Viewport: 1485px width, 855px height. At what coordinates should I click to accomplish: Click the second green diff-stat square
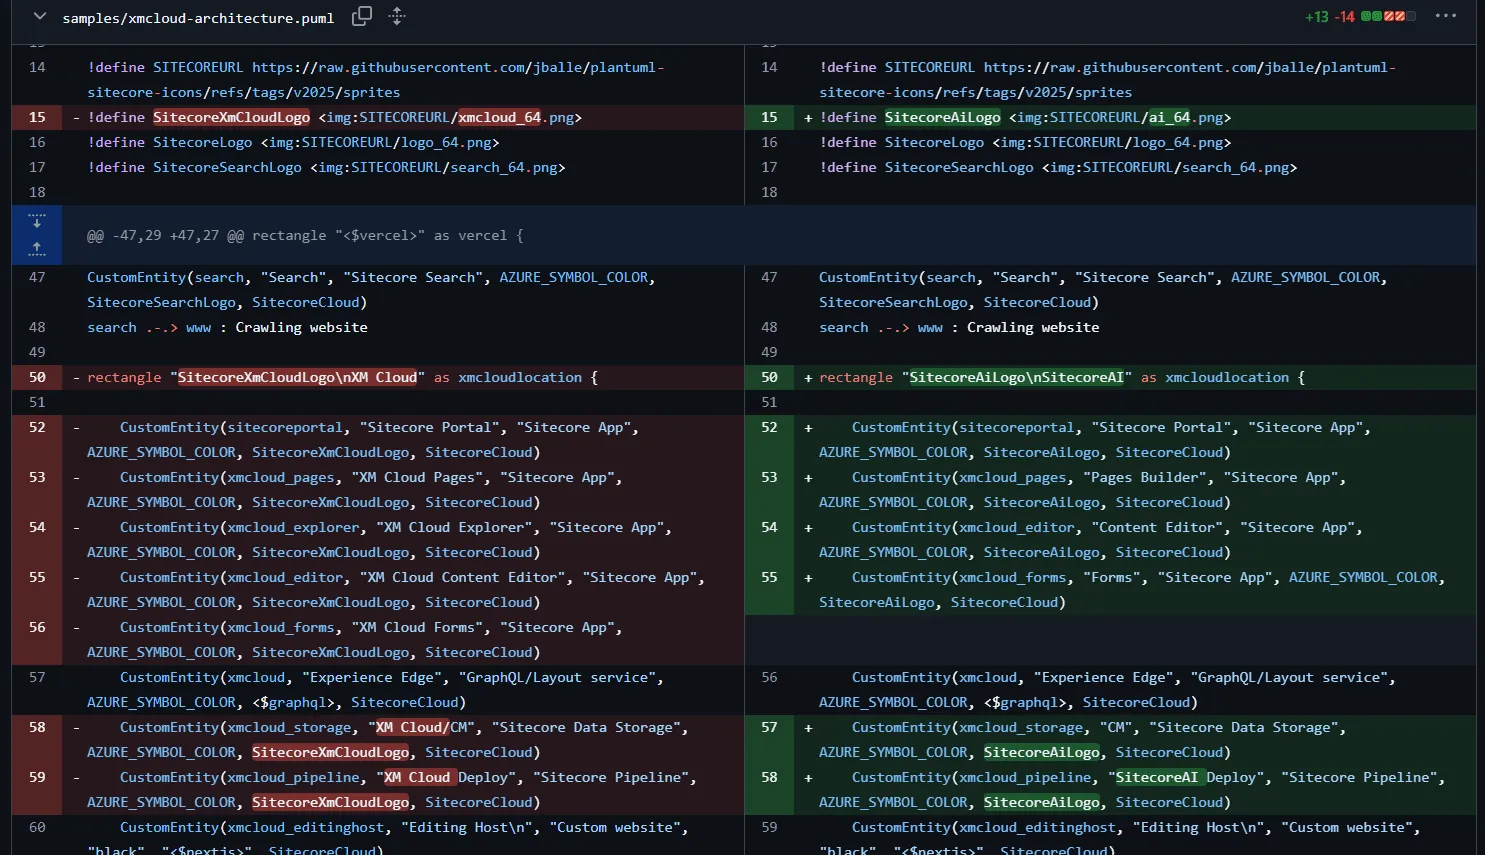click(1377, 16)
